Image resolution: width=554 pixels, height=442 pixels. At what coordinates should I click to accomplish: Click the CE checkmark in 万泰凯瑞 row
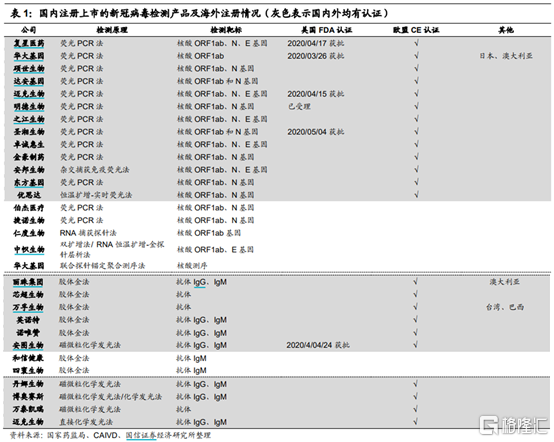tap(416, 409)
